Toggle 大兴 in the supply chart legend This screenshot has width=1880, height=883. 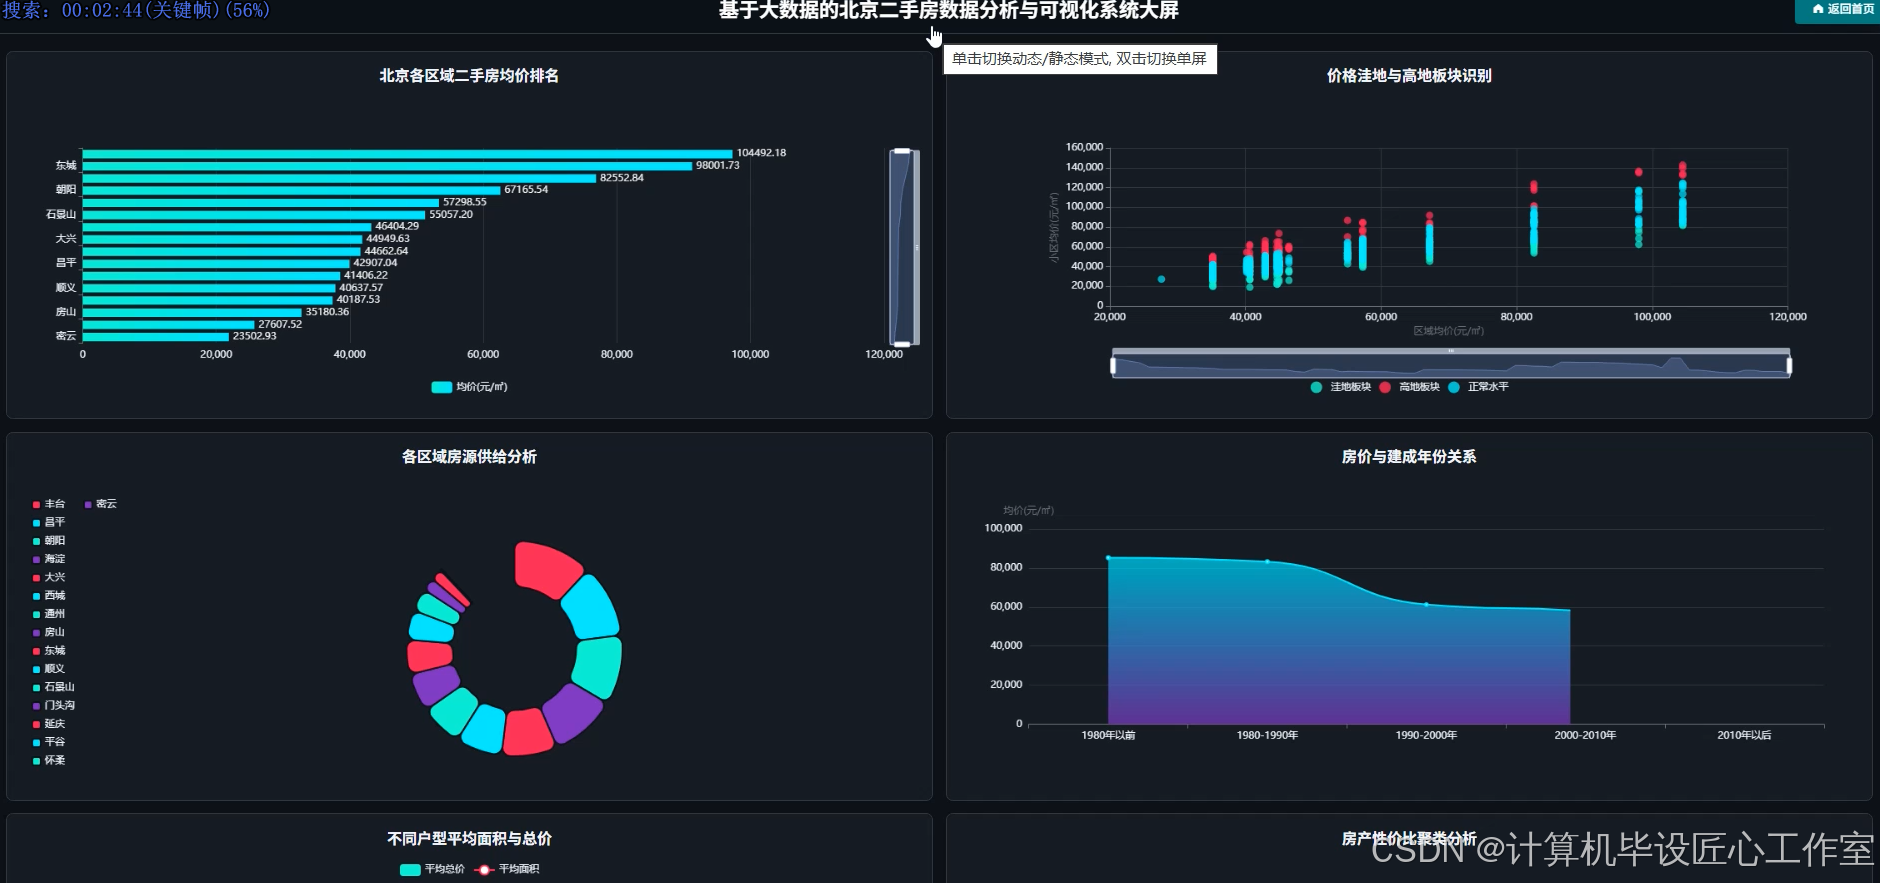point(49,577)
